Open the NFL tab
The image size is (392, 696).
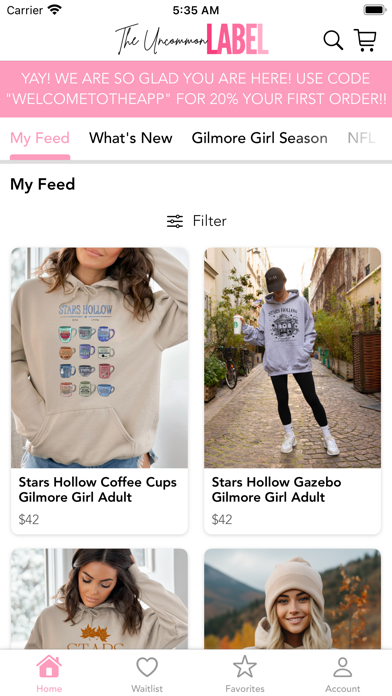click(361, 138)
